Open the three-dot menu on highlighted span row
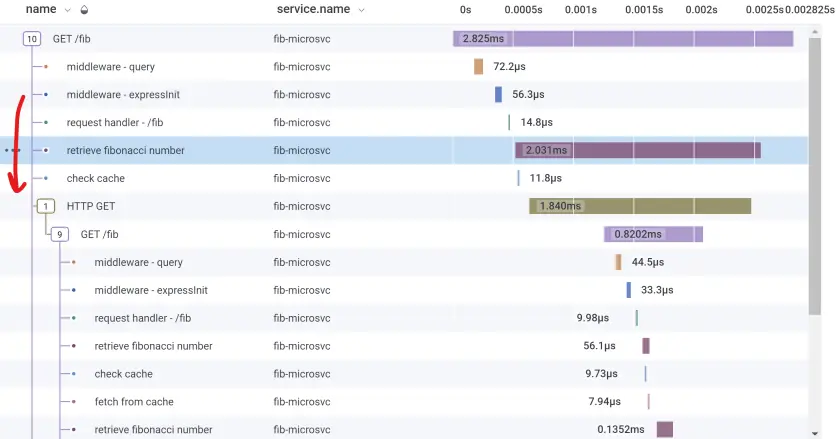 click(x=12, y=150)
